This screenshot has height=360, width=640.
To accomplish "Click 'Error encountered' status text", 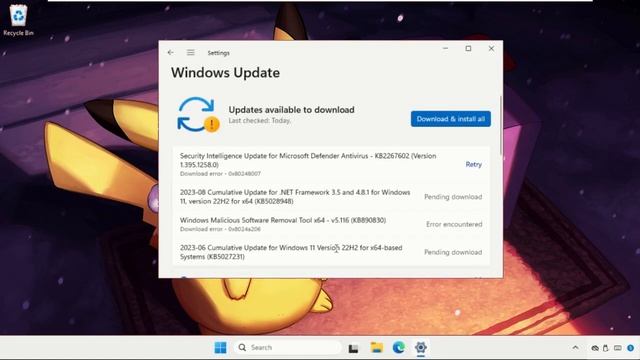I will [454, 224].
